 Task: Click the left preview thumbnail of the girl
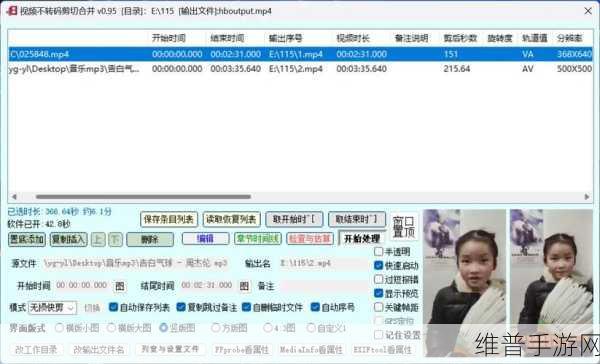tap(464, 282)
